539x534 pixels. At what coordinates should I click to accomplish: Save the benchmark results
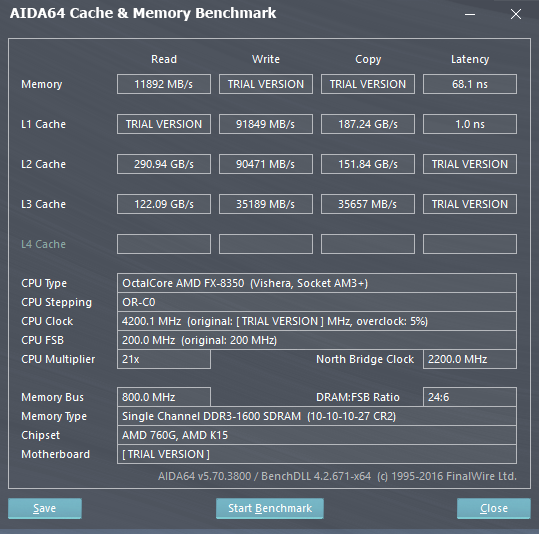coord(45,508)
